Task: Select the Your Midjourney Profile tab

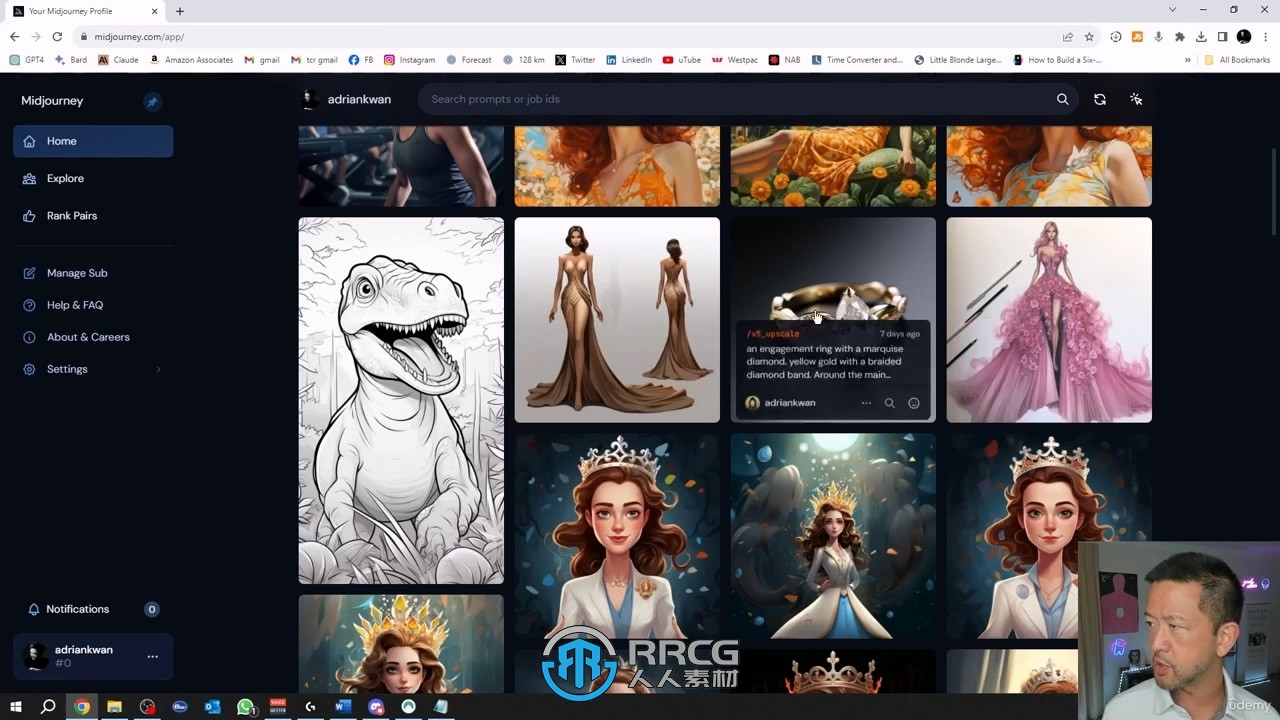Action: coord(84,11)
